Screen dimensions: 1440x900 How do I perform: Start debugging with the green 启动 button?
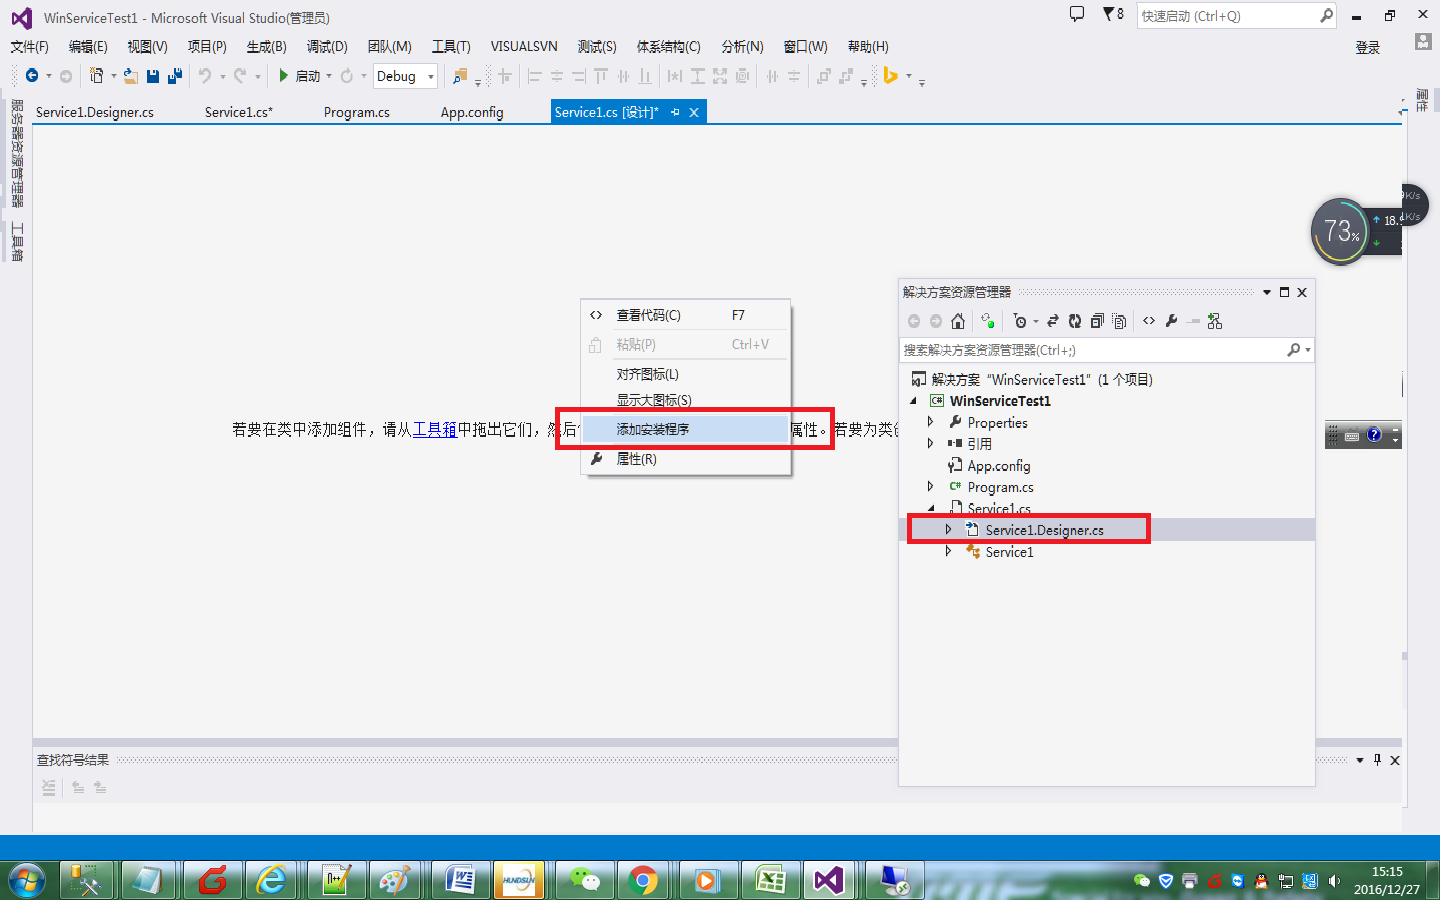(299, 76)
